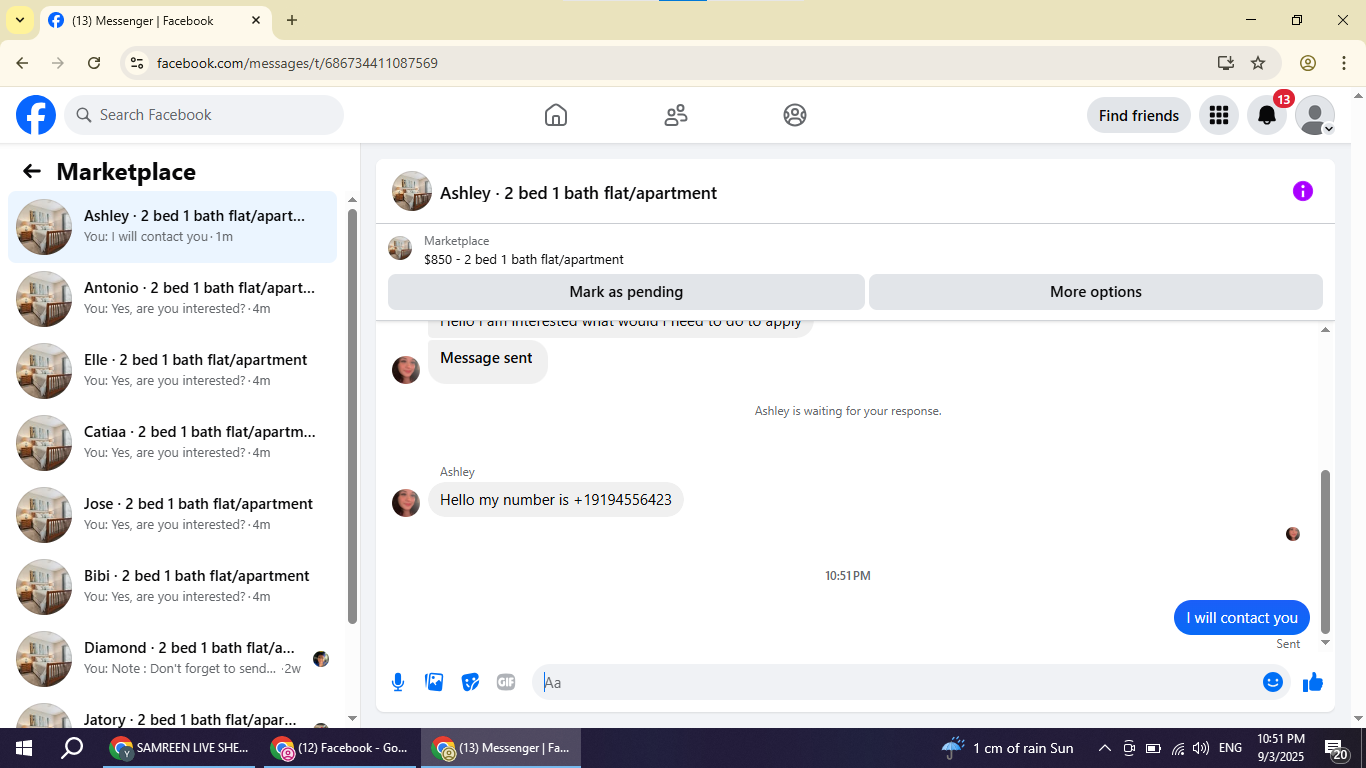
Task: Attach a file using the photo icon
Action: (434, 682)
